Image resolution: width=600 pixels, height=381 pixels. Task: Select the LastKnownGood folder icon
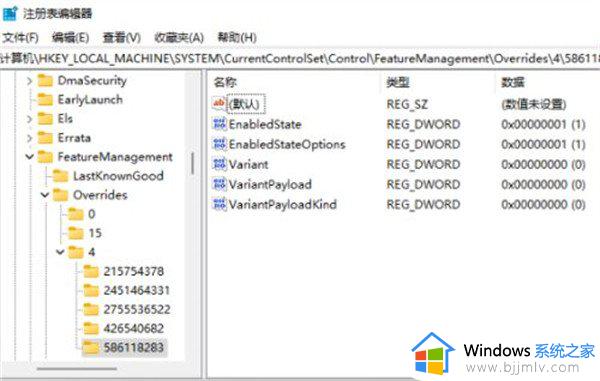(x=60, y=176)
